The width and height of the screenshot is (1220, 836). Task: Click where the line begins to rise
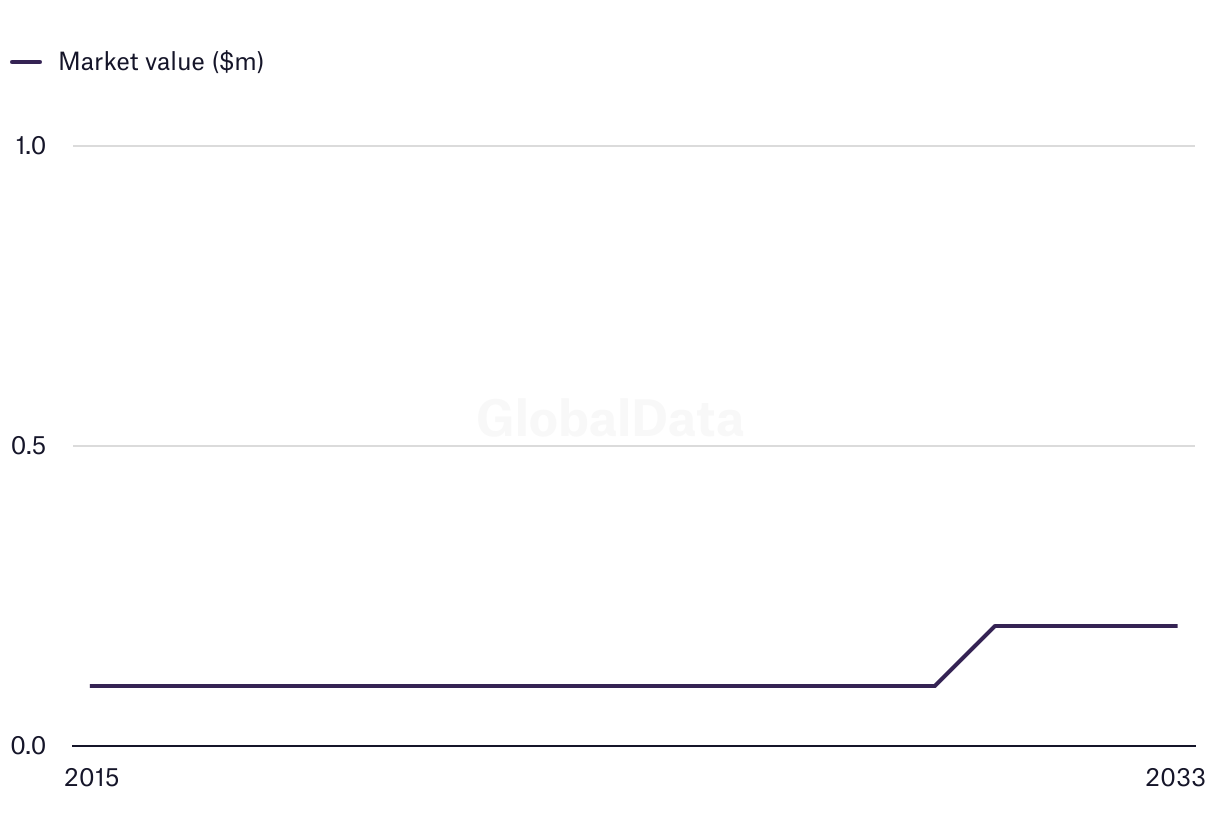935,686
